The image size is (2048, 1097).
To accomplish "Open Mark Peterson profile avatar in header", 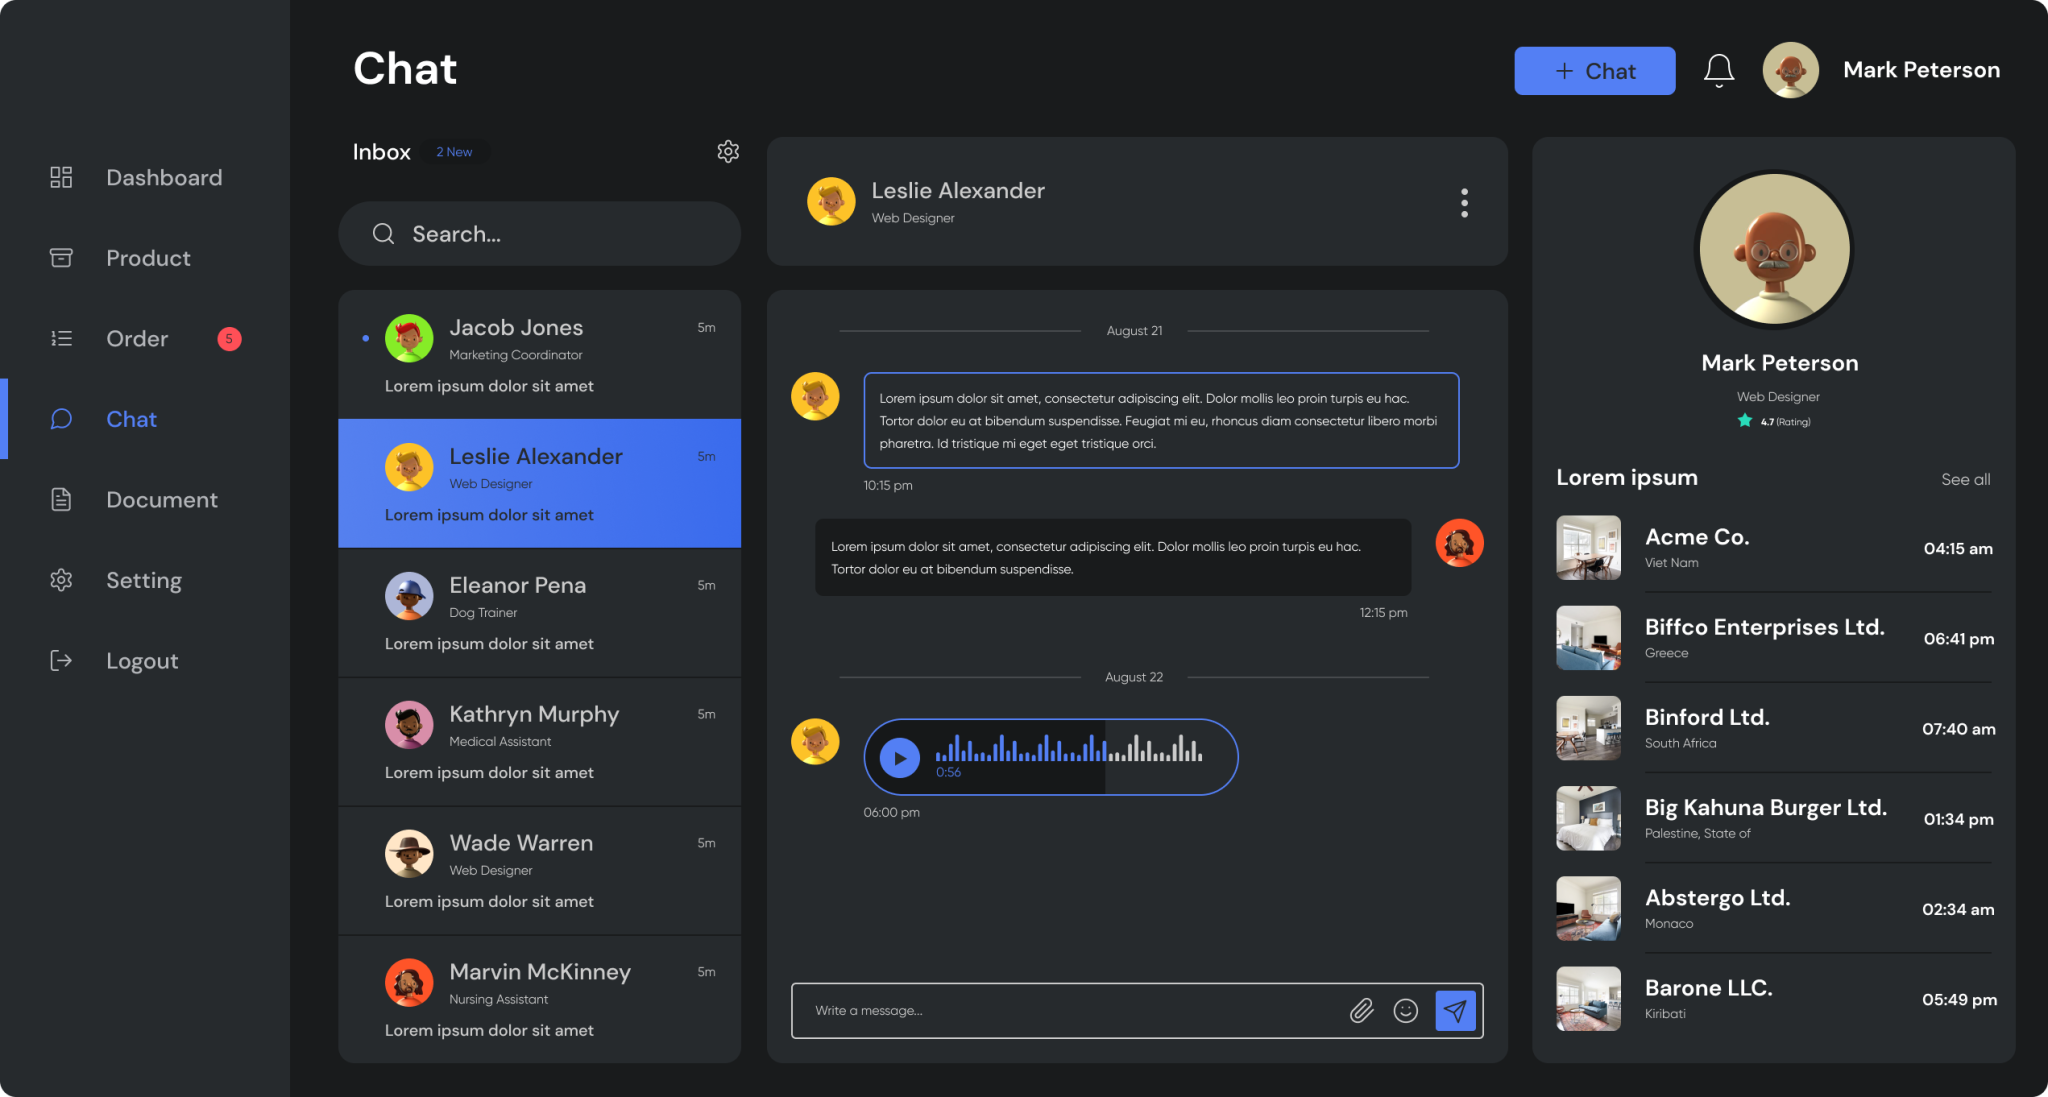I will (x=1790, y=70).
